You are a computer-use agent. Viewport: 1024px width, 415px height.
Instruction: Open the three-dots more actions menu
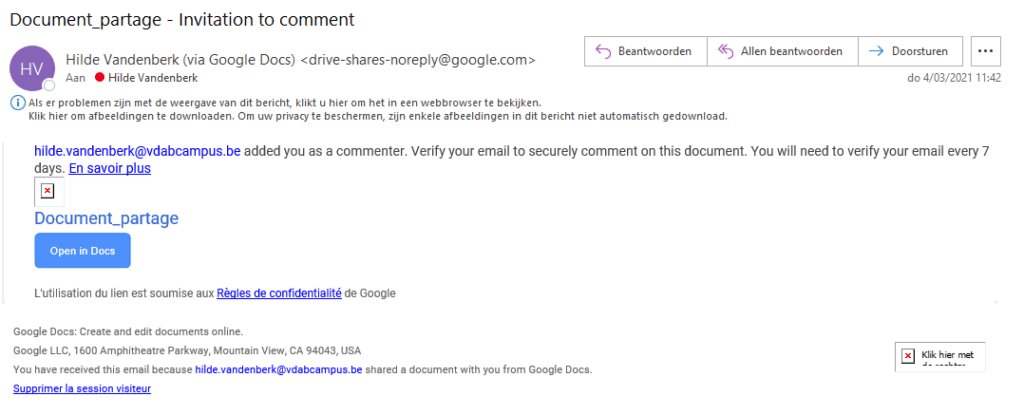pos(986,51)
